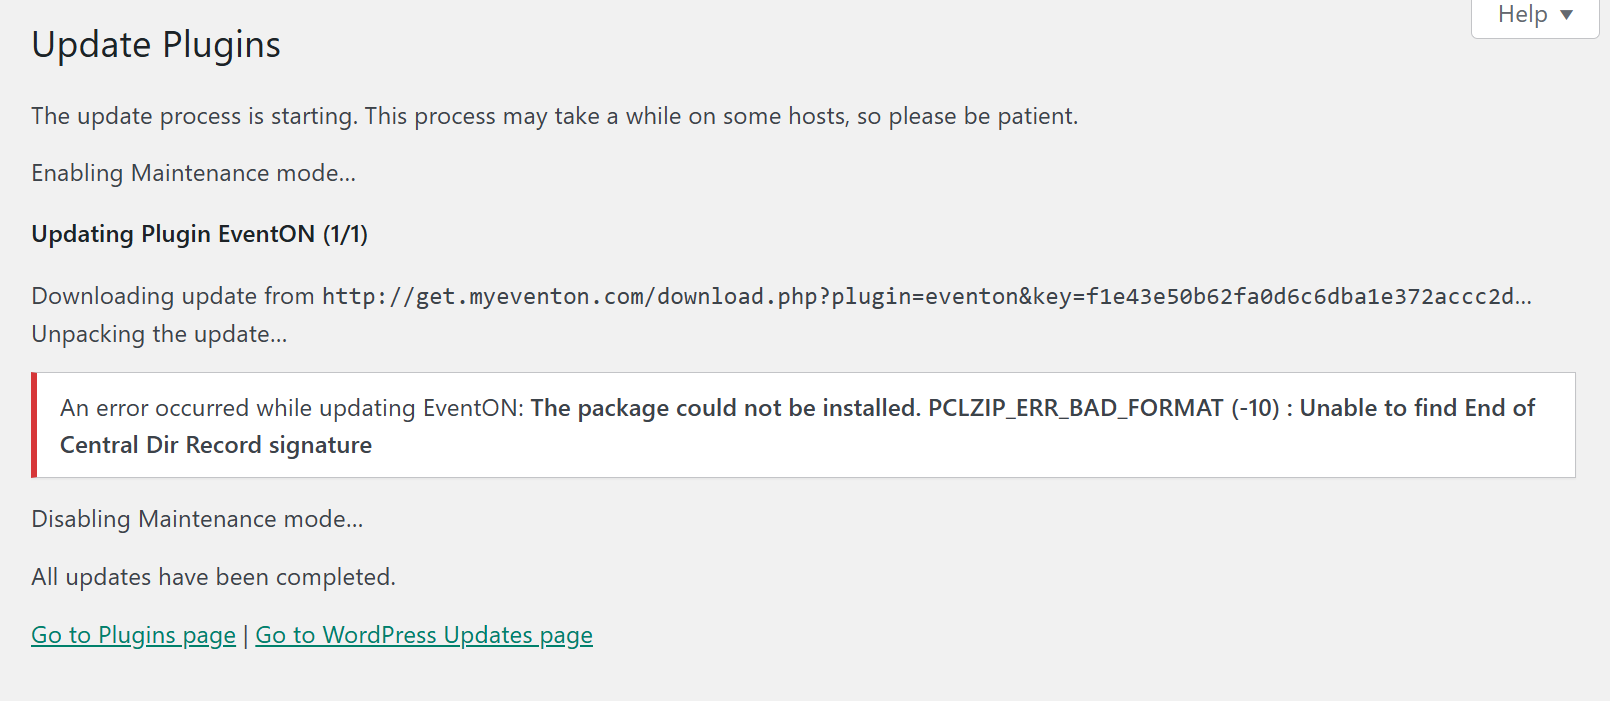1610x701 pixels.
Task: Open the Help dropdown tab
Action: click(1535, 16)
